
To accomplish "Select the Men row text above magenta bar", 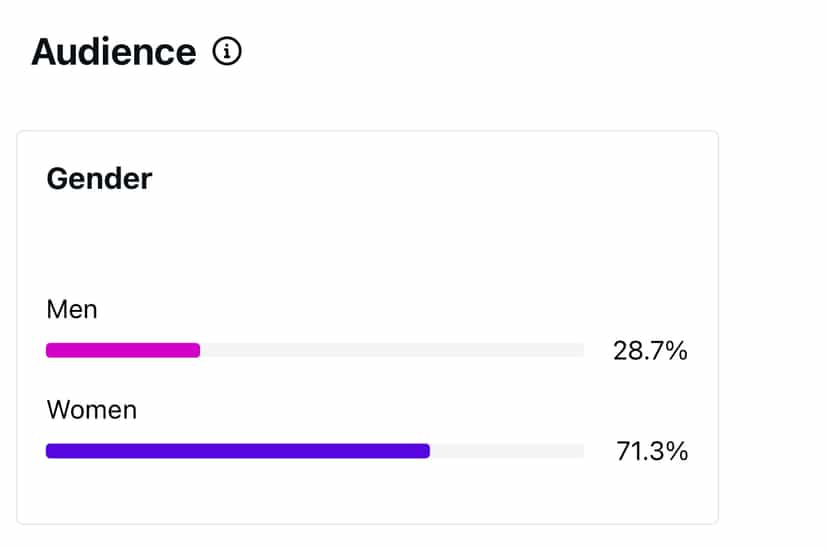I will click(x=72, y=309).
